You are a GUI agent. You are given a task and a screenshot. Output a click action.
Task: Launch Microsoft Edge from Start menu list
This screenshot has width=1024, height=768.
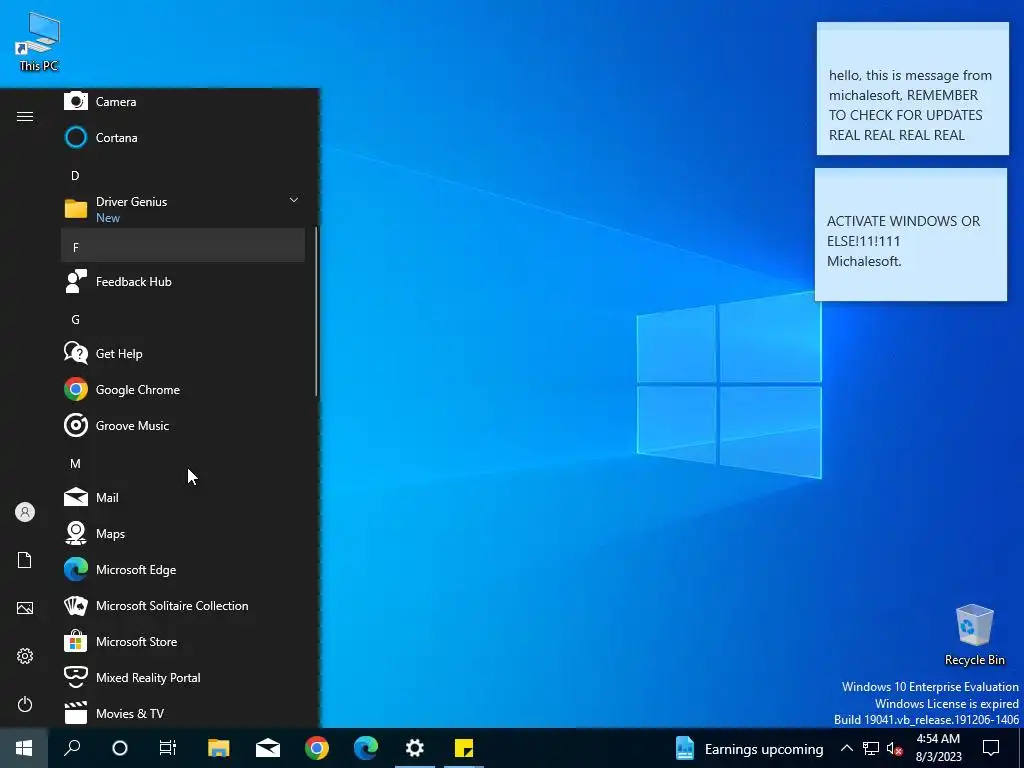tap(183, 569)
